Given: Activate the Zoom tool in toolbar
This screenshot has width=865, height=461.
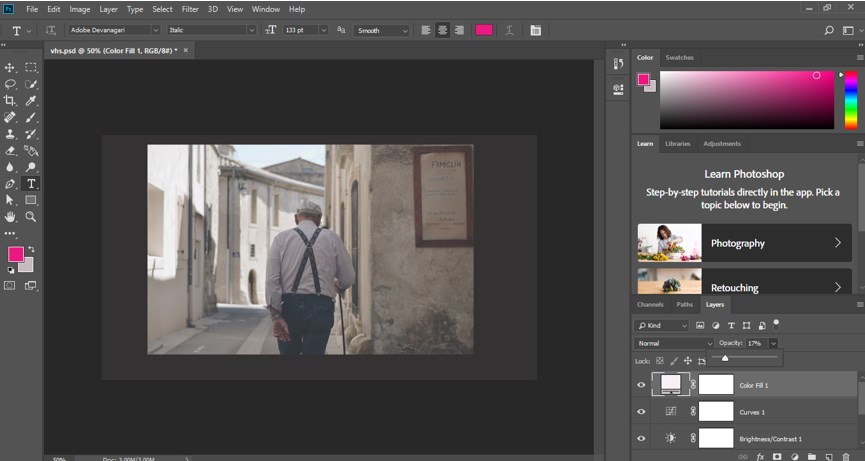Looking at the screenshot, I should (x=31, y=216).
